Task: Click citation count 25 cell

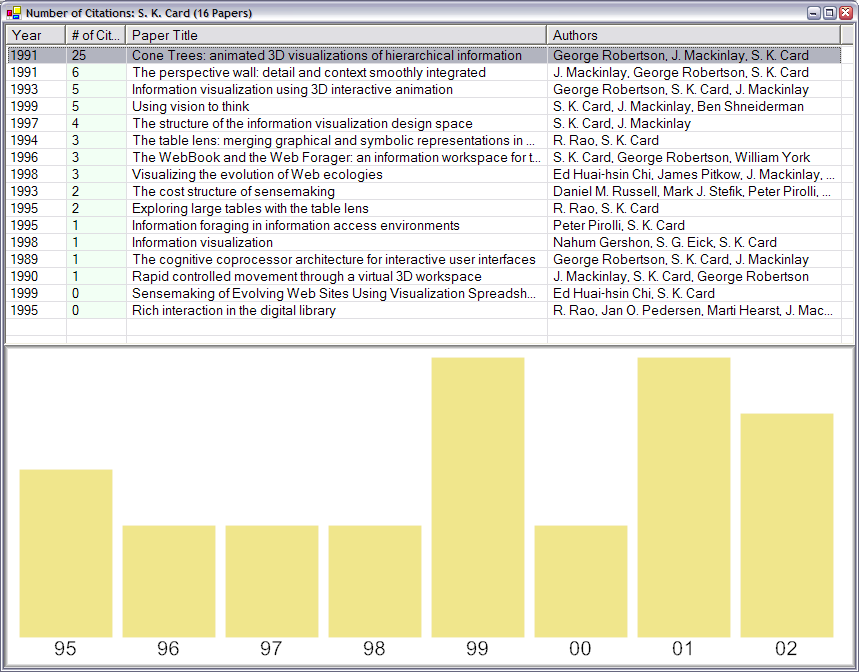Action: point(96,55)
